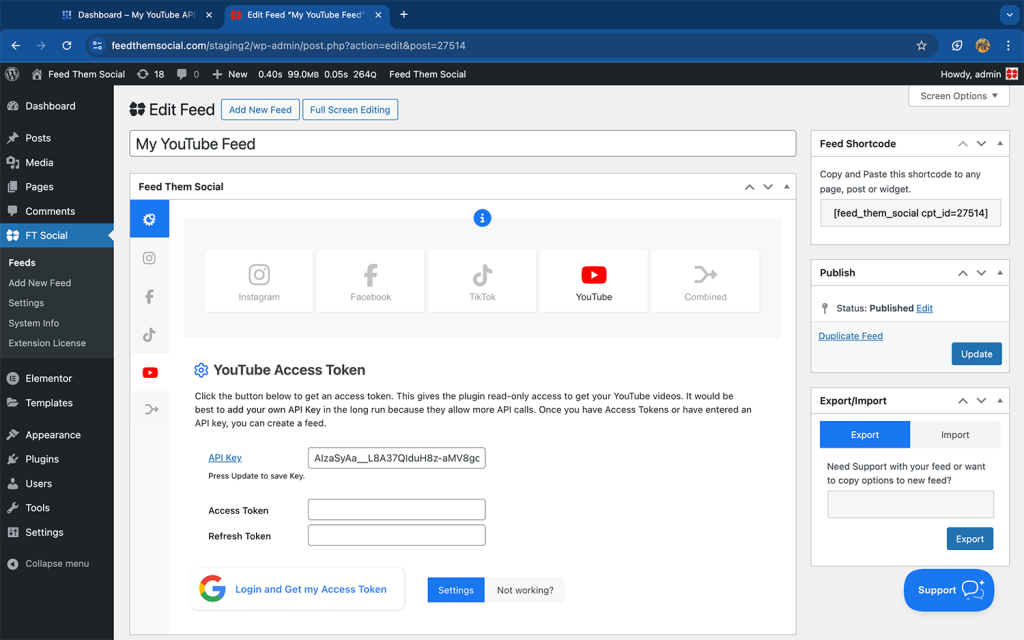
Task: Open the TikTok tab icon in feed sidebar
Action: click(150, 334)
